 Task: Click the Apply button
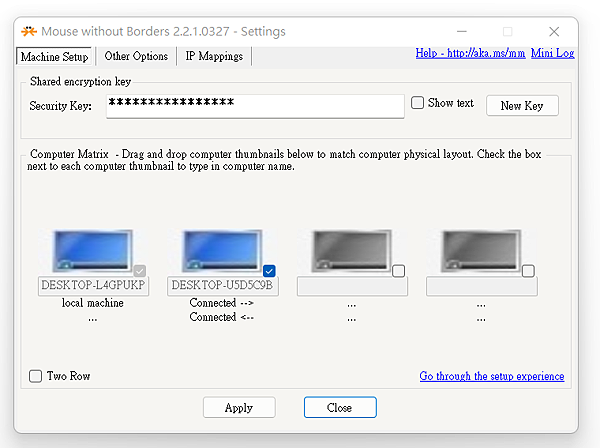239,407
